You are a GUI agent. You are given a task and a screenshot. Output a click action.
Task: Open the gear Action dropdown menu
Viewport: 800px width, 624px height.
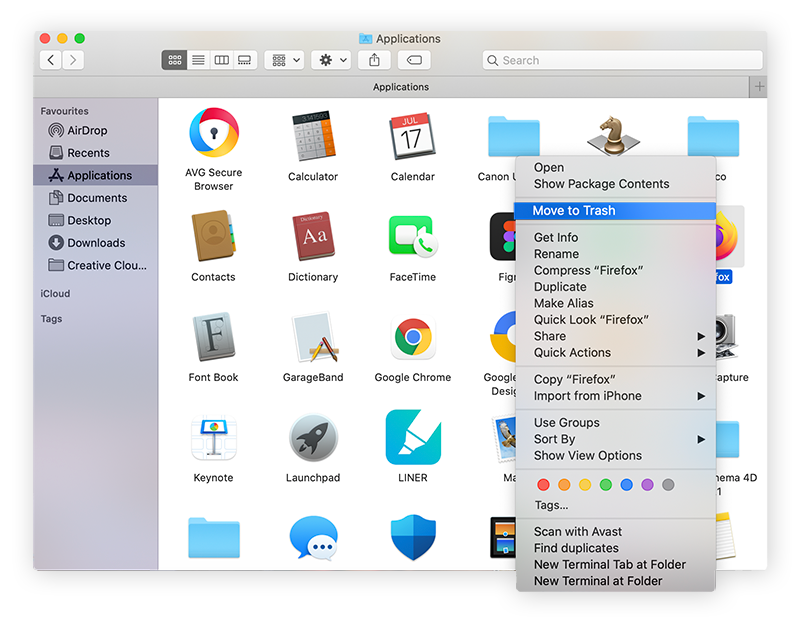331,60
